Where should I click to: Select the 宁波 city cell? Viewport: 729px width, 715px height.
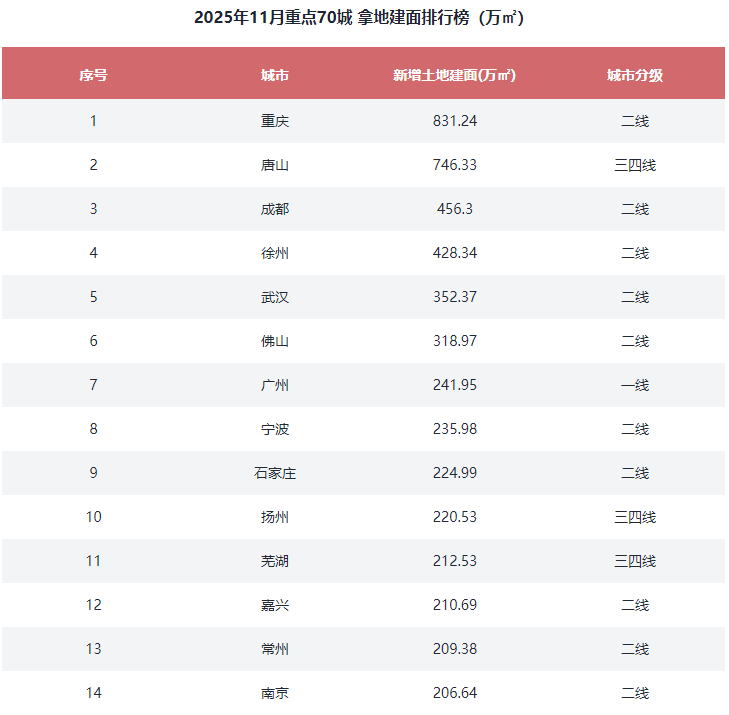pyautogui.click(x=275, y=429)
